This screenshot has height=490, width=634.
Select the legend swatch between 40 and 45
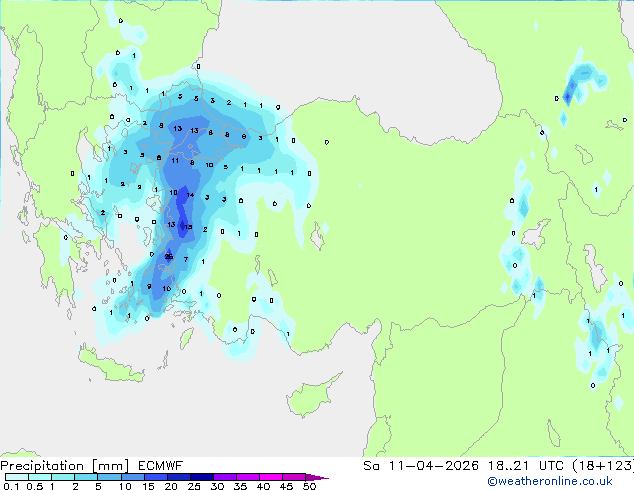271,477
